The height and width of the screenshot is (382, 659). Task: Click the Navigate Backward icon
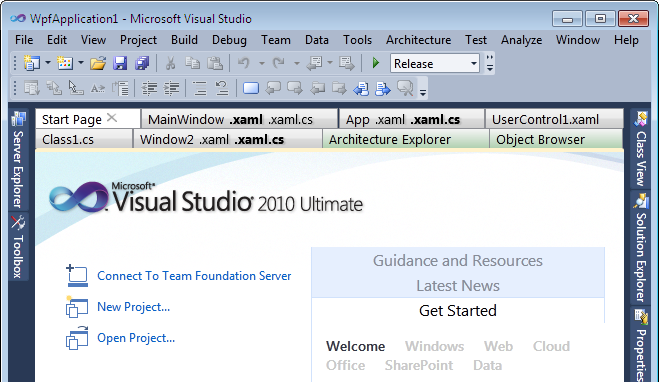pyautogui.click(x=314, y=63)
